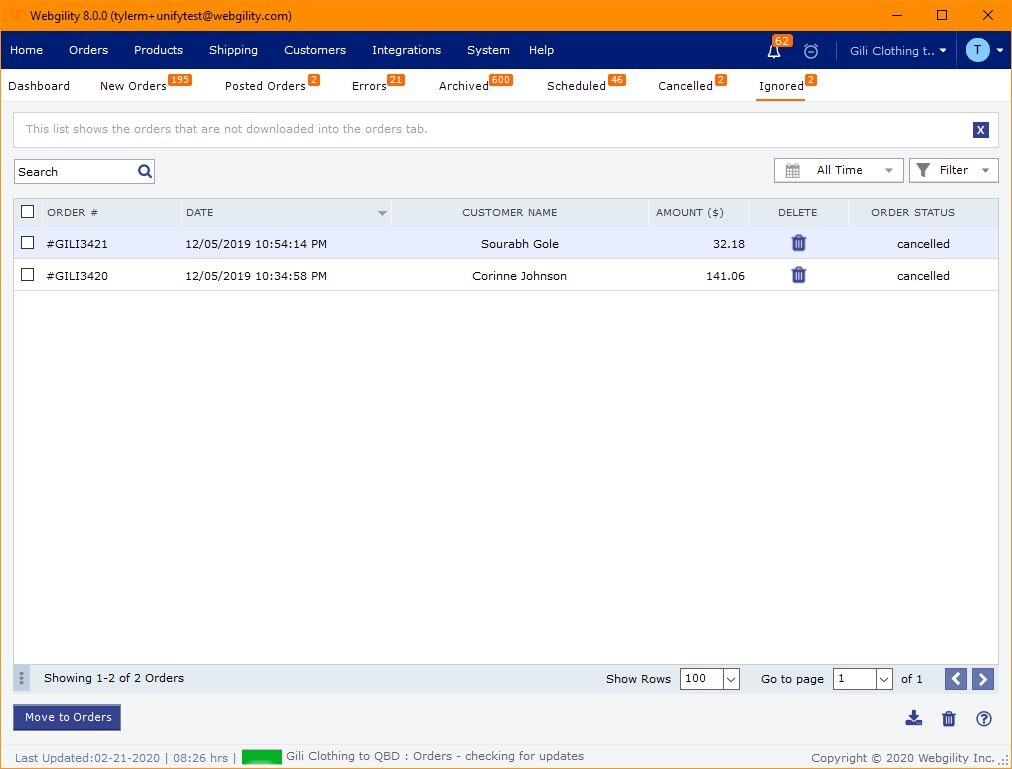
Task: Expand the Show Rows 100 dropdown
Action: coord(731,679)
